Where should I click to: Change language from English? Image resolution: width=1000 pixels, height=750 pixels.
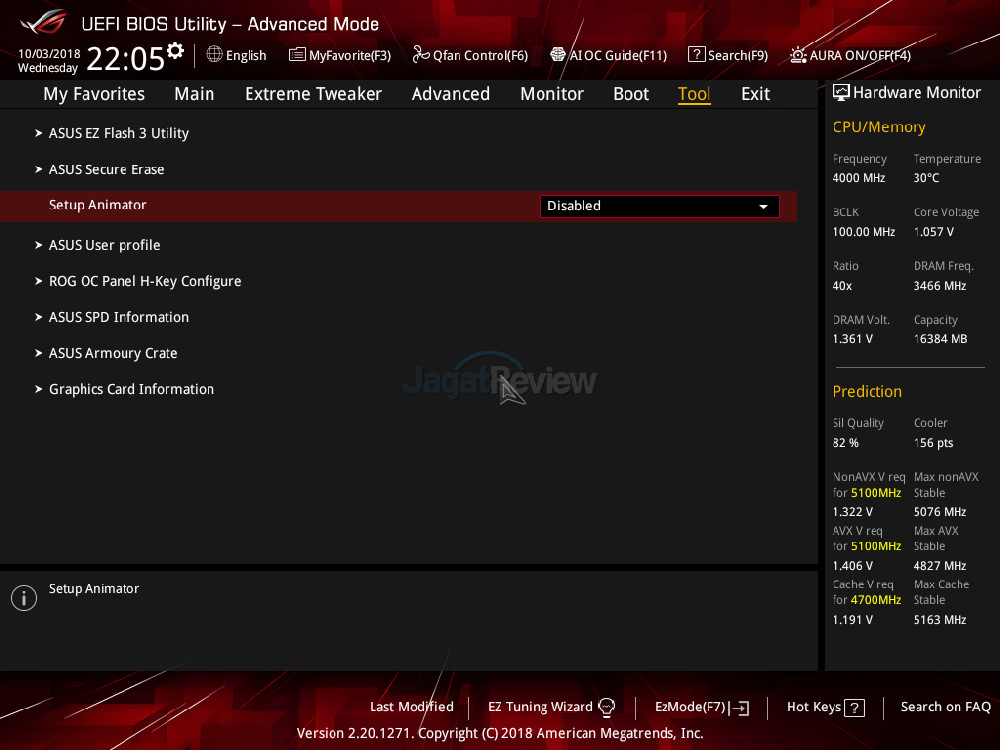coord(246,55)
